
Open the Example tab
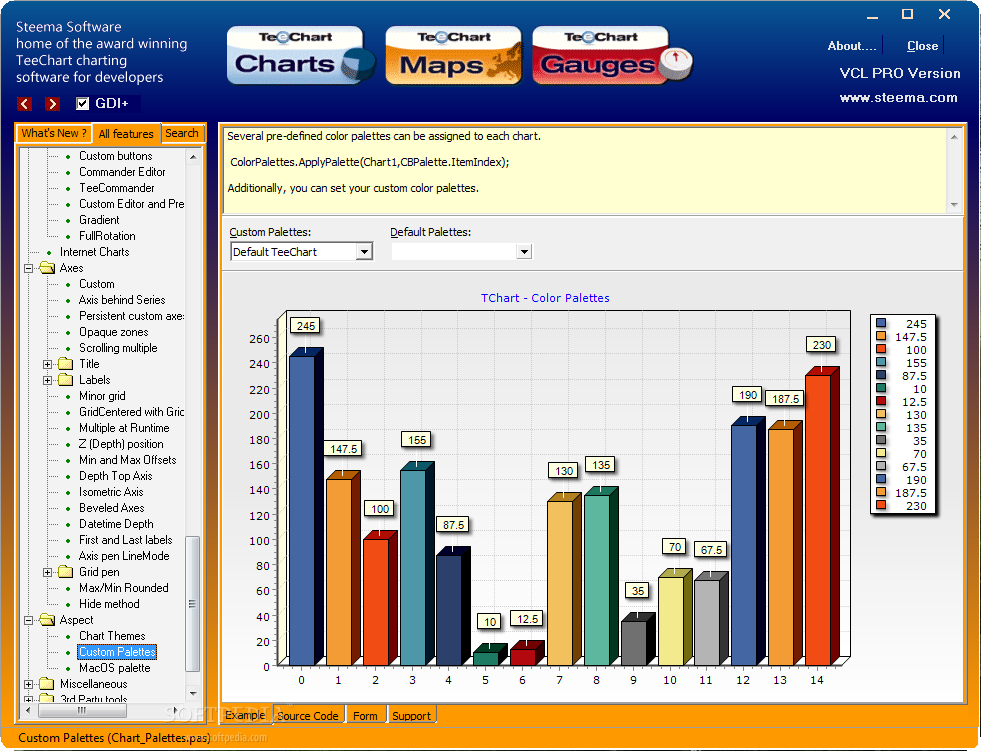(245, 715)
